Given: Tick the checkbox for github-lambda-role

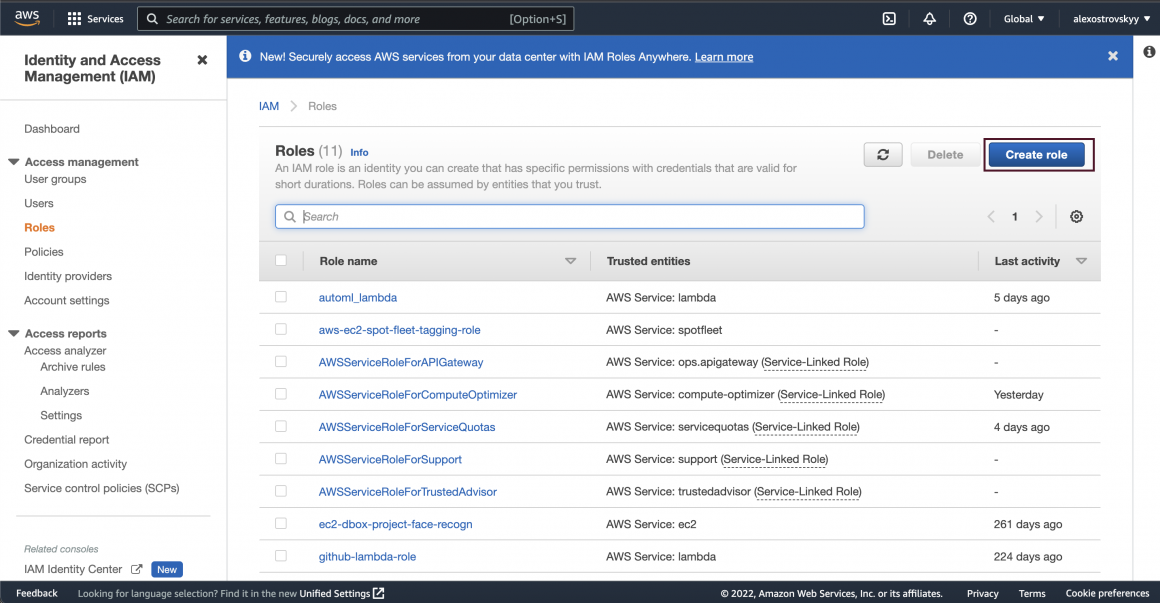Looking at the screenshot, I should [281, 556].
